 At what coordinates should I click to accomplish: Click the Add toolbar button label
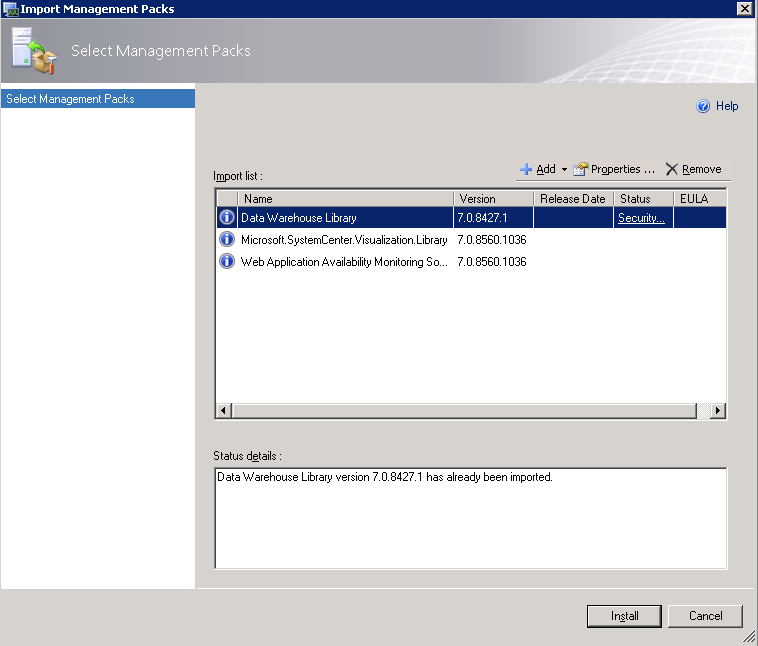[x=546, y=169]
